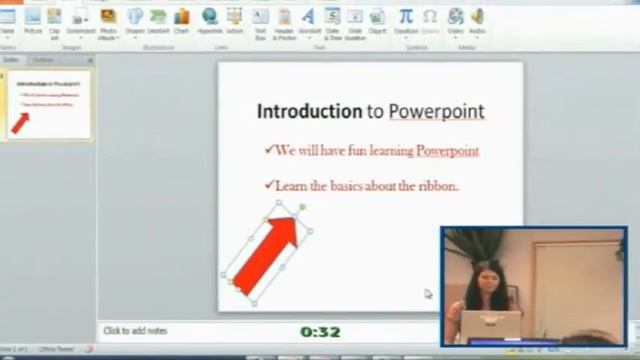Click the green rotation handle of the arrow
Image resolution: width=640 pixels, height=360 pixels.
pos(302,207)
